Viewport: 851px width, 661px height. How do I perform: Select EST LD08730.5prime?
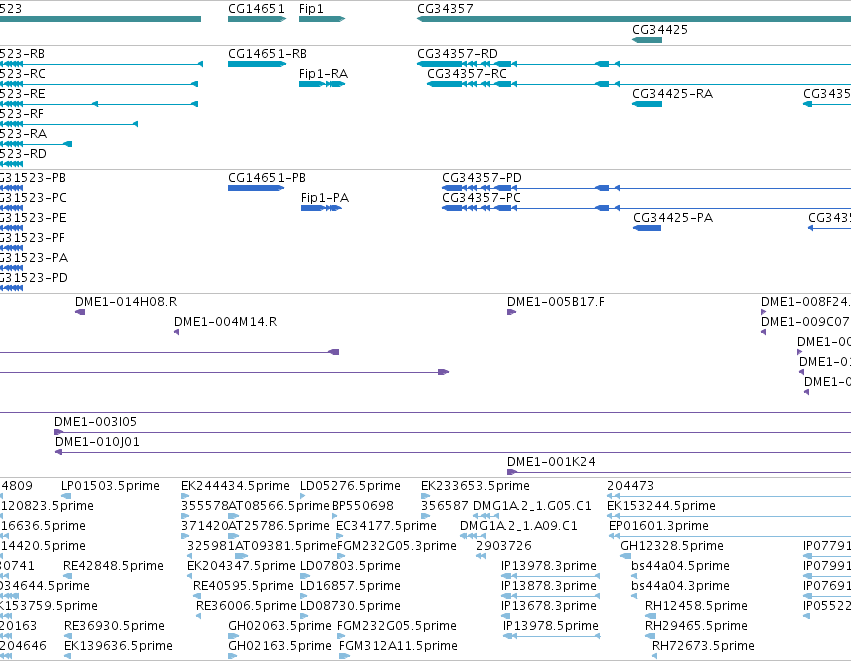[x=350, y=607]
